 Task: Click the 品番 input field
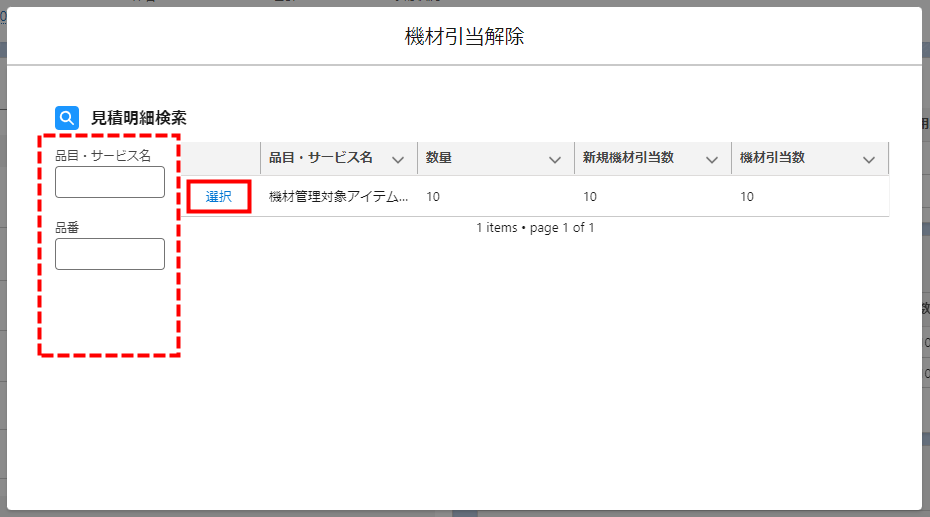(x=110, y=254)
